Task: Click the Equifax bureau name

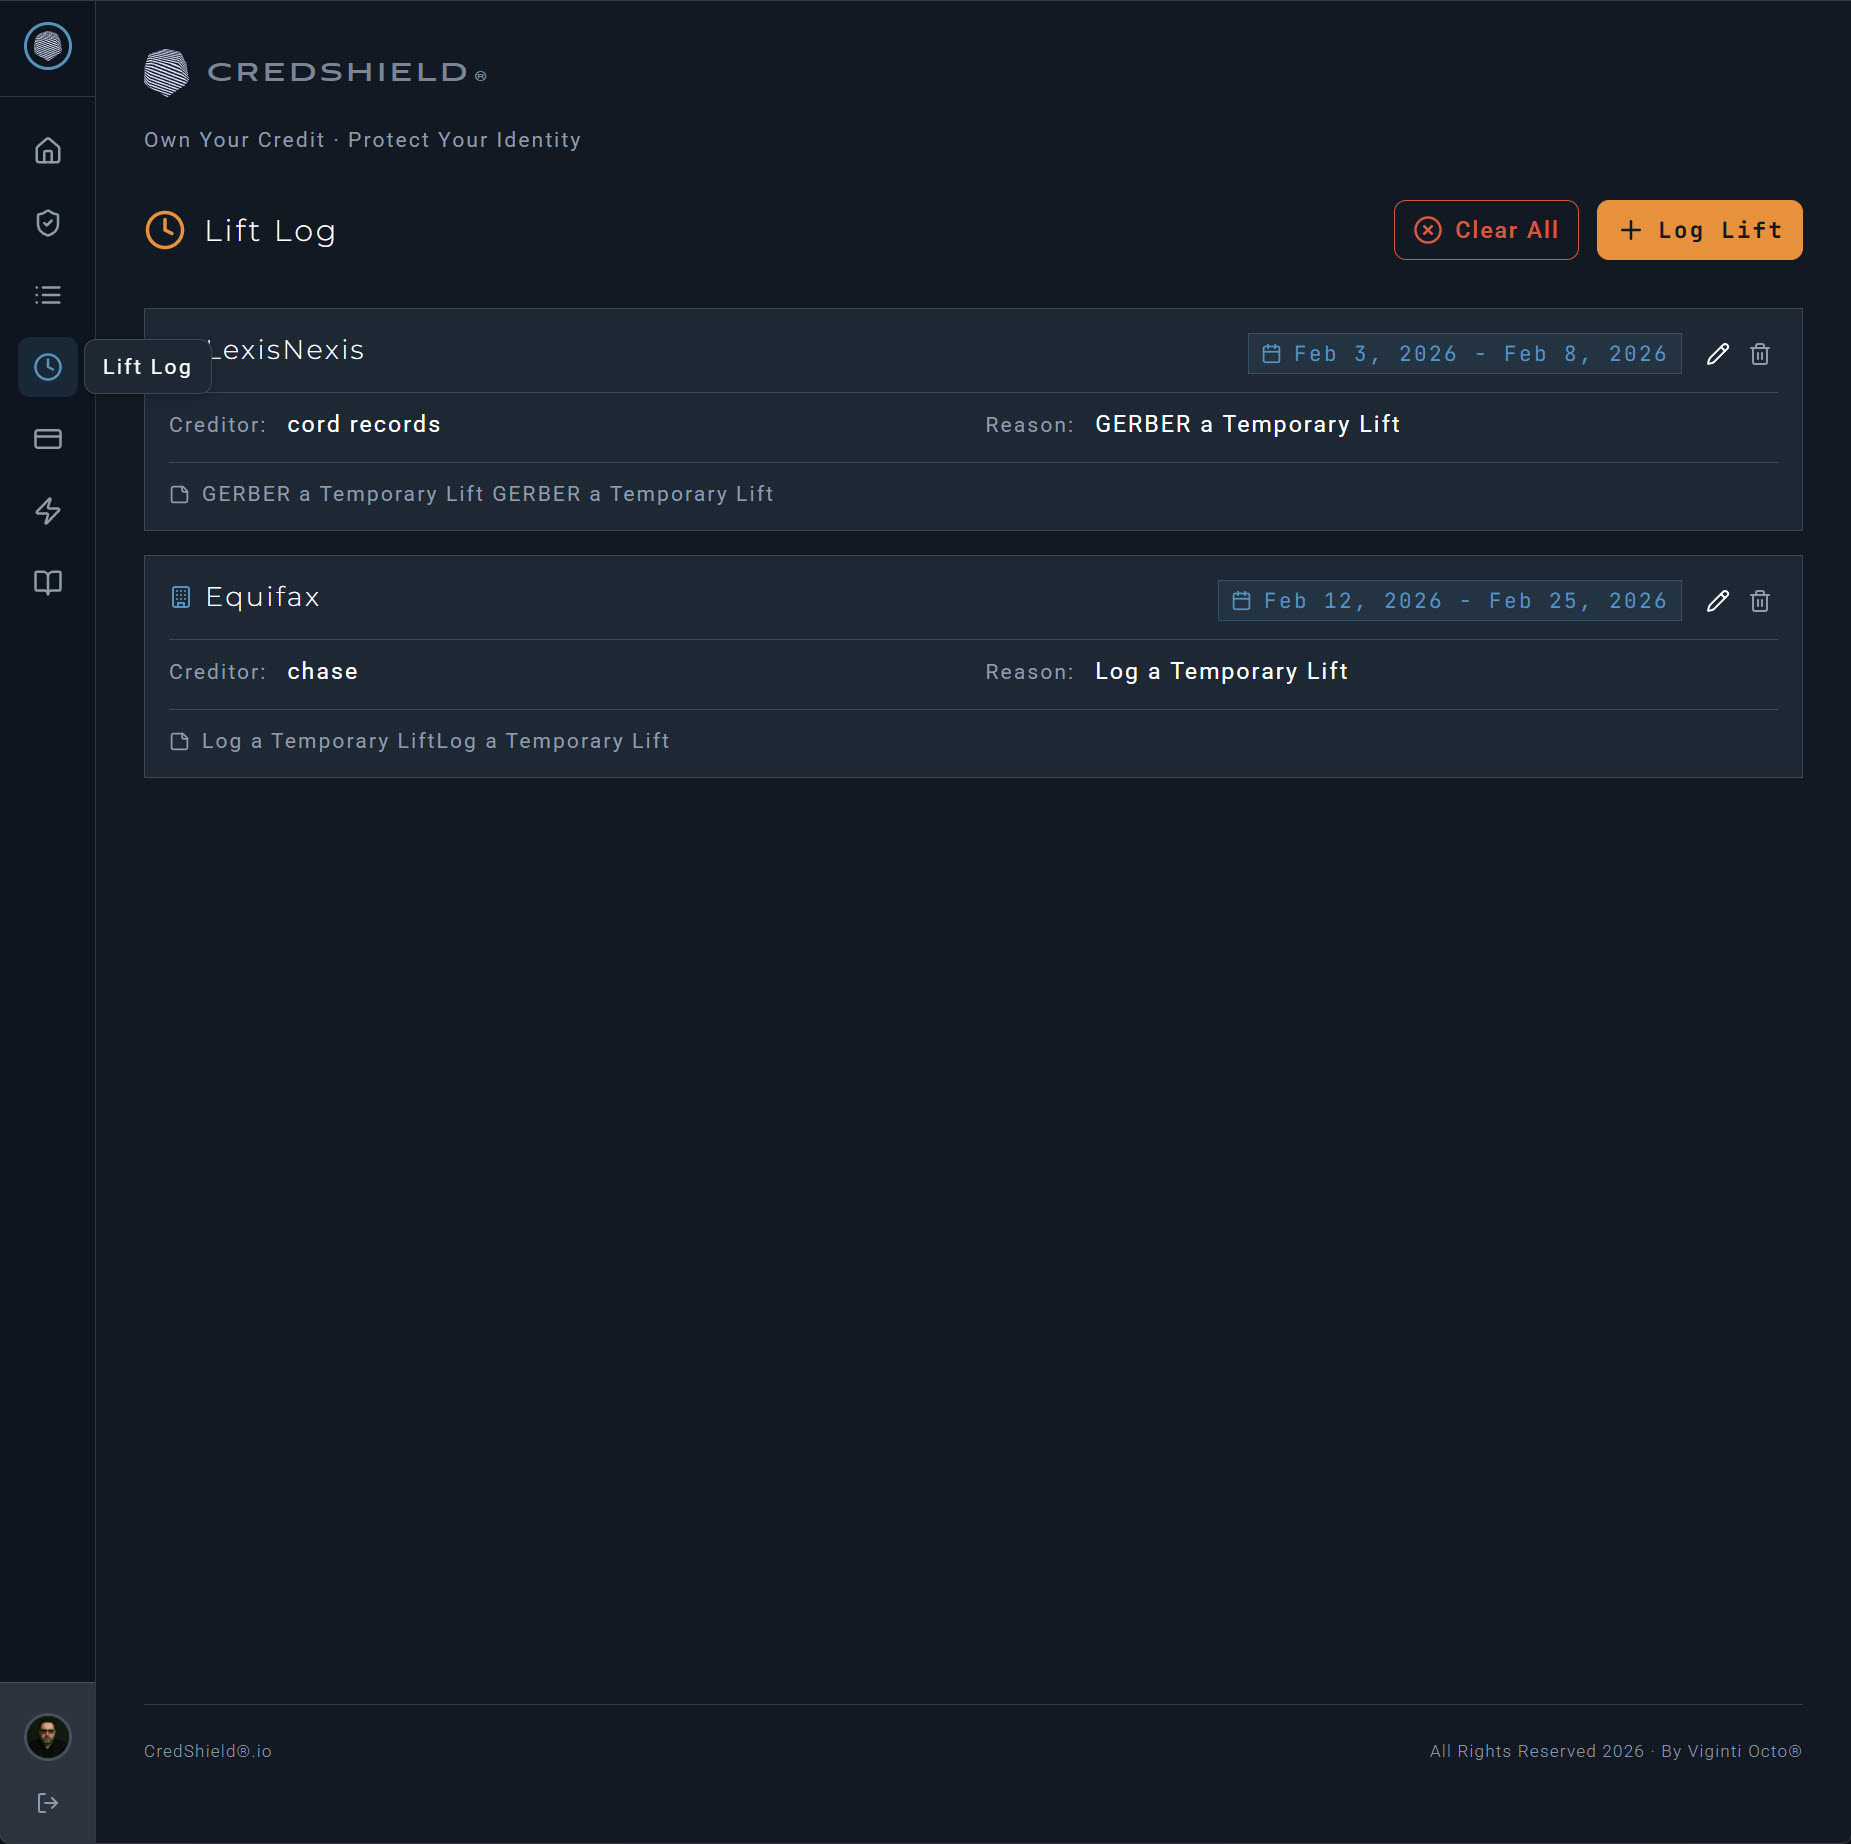Action: coord(263,597)
